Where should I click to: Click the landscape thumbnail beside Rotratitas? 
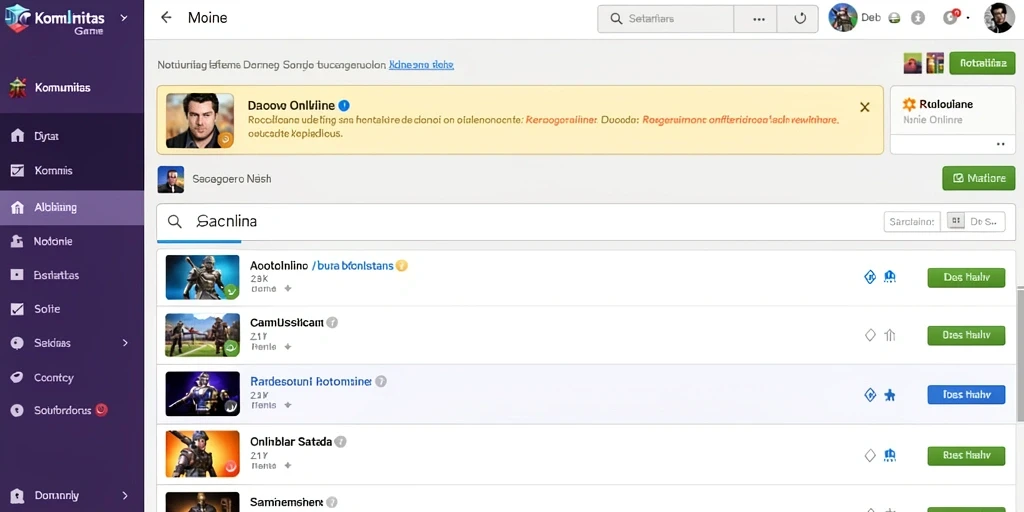tap(912, 63)
